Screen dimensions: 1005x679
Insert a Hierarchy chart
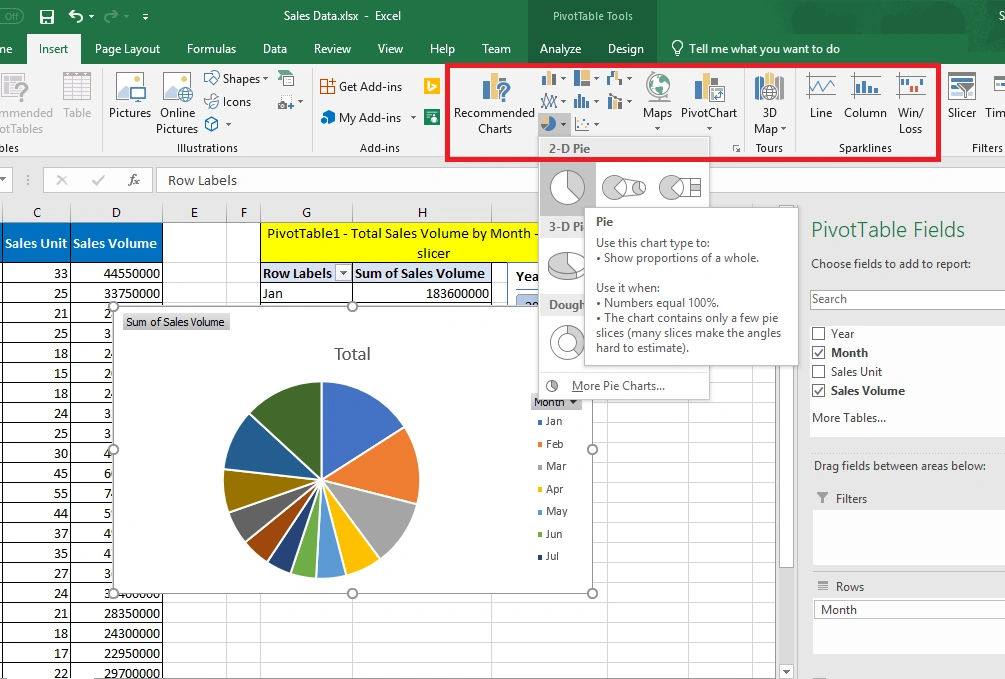[x=586, y=79]
